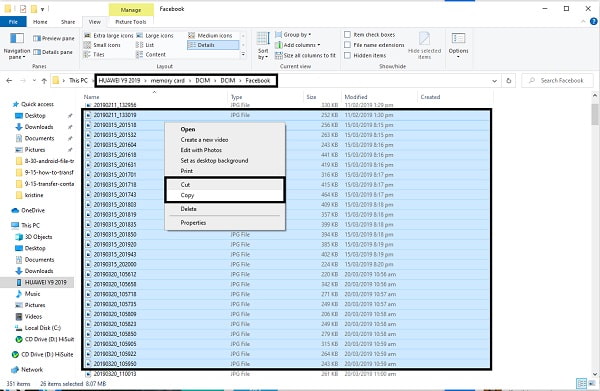Open the Options button
This screenshot has width=600, height=391.
458,45
